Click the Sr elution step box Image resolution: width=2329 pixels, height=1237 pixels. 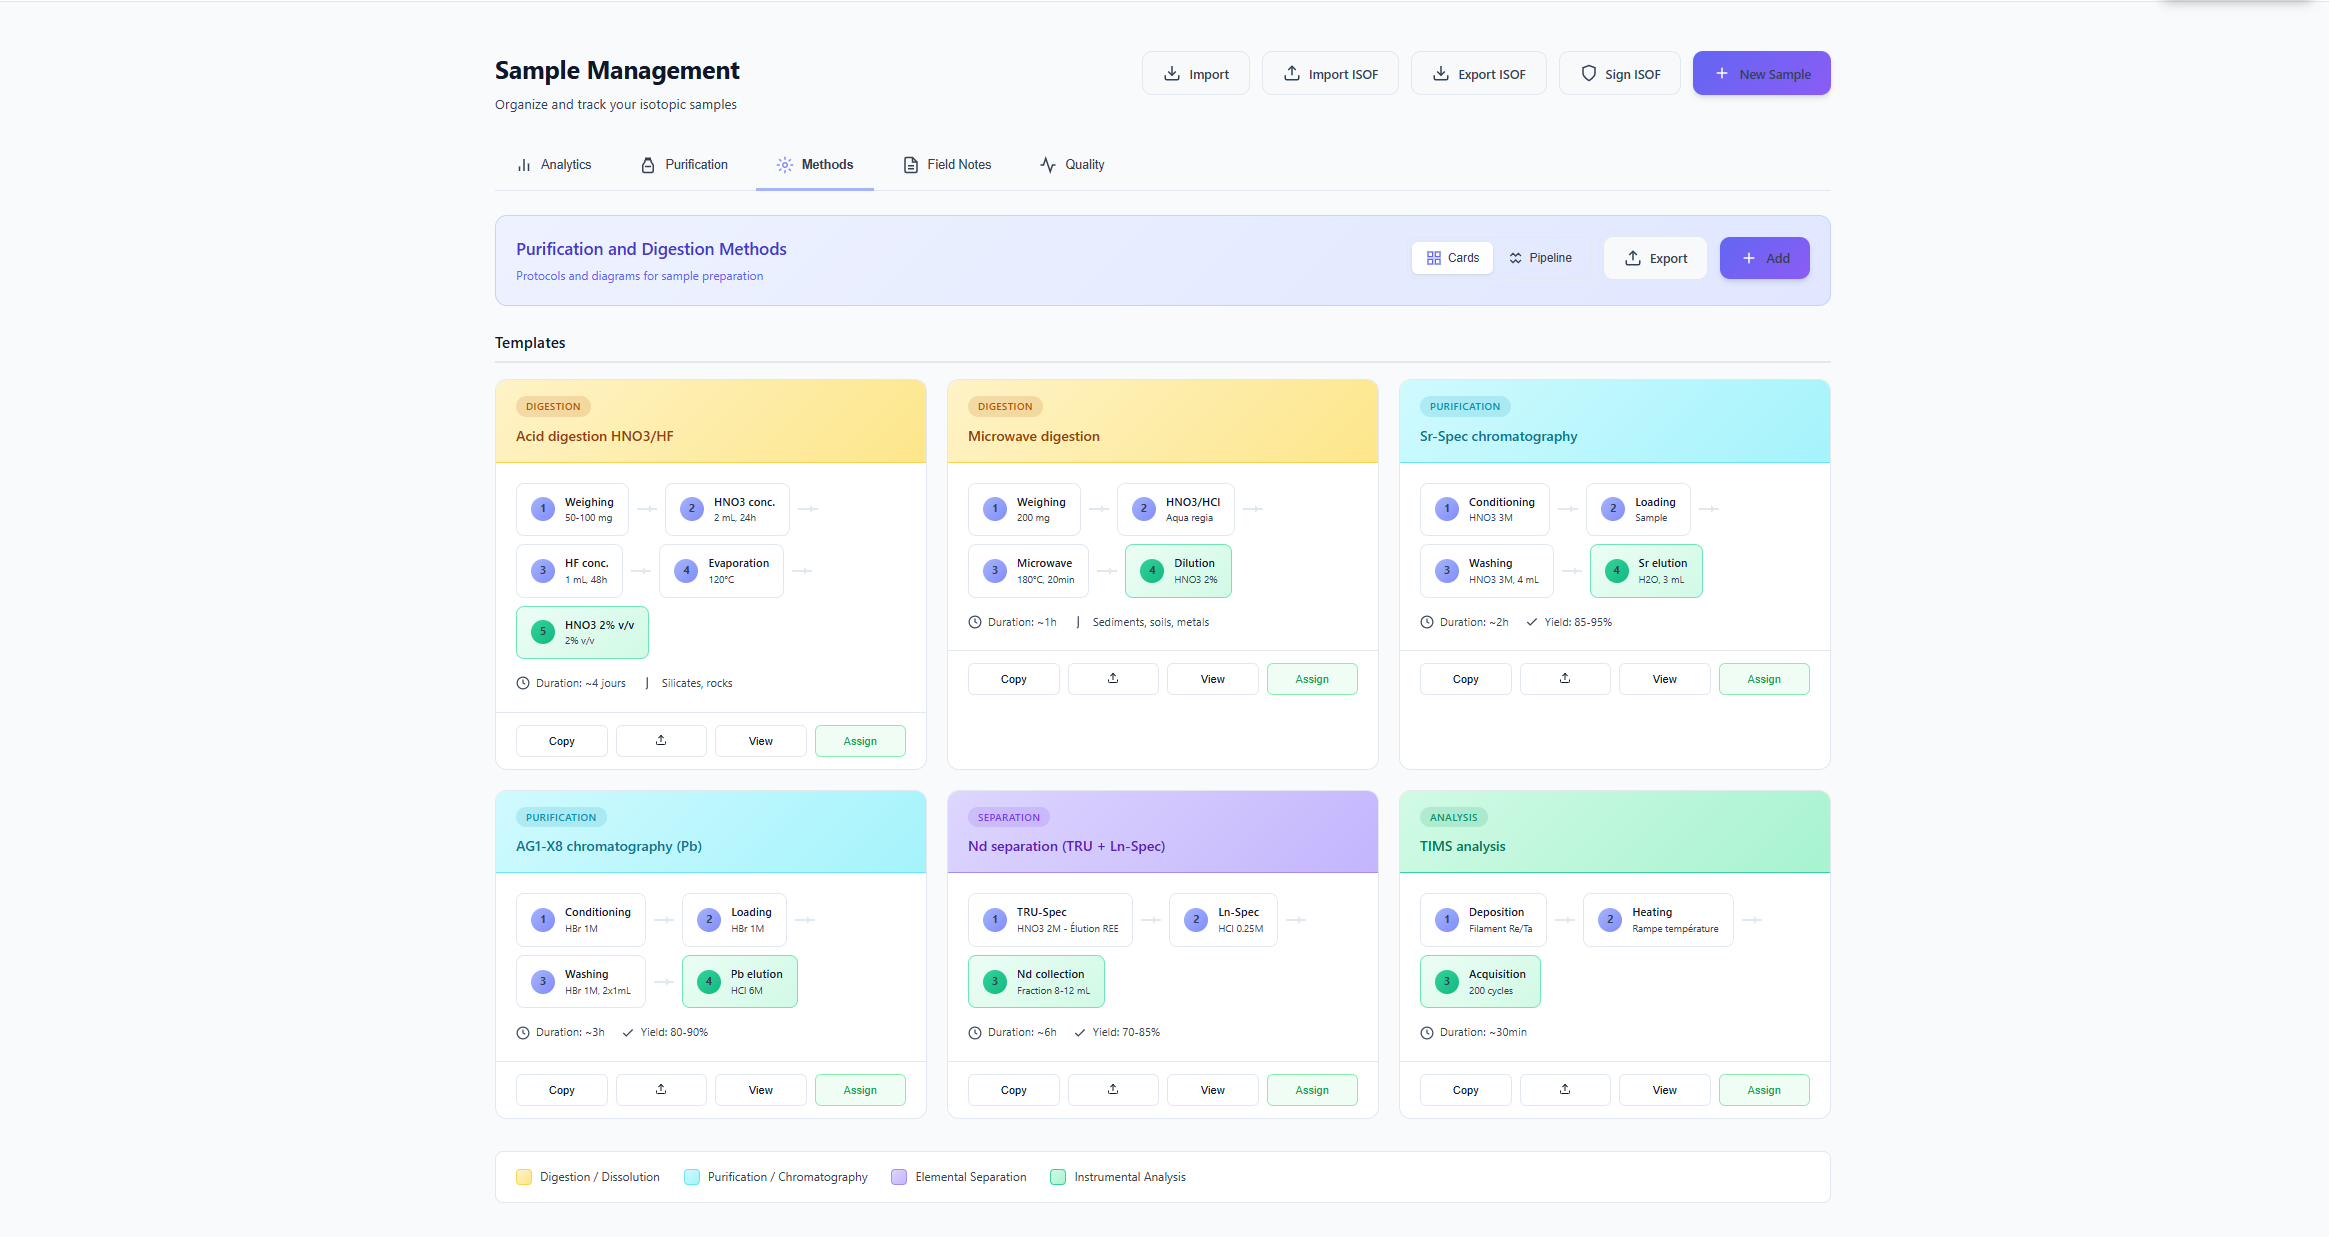pos(1646,571)
